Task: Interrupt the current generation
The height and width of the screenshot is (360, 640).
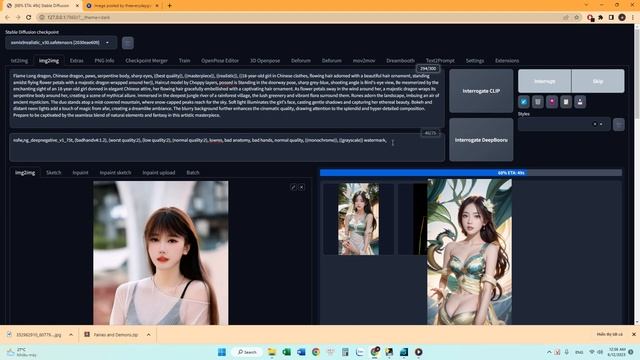Action: tap(544, 81)
